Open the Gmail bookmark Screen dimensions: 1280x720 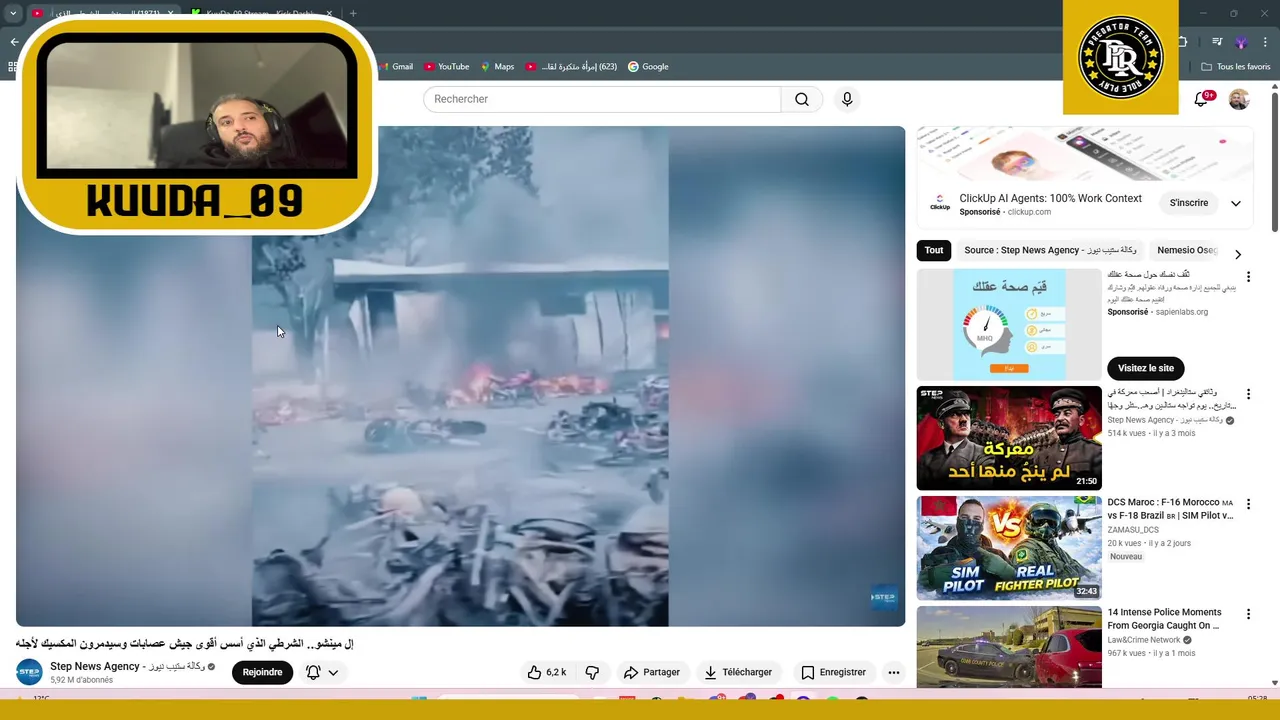point(395,67)
